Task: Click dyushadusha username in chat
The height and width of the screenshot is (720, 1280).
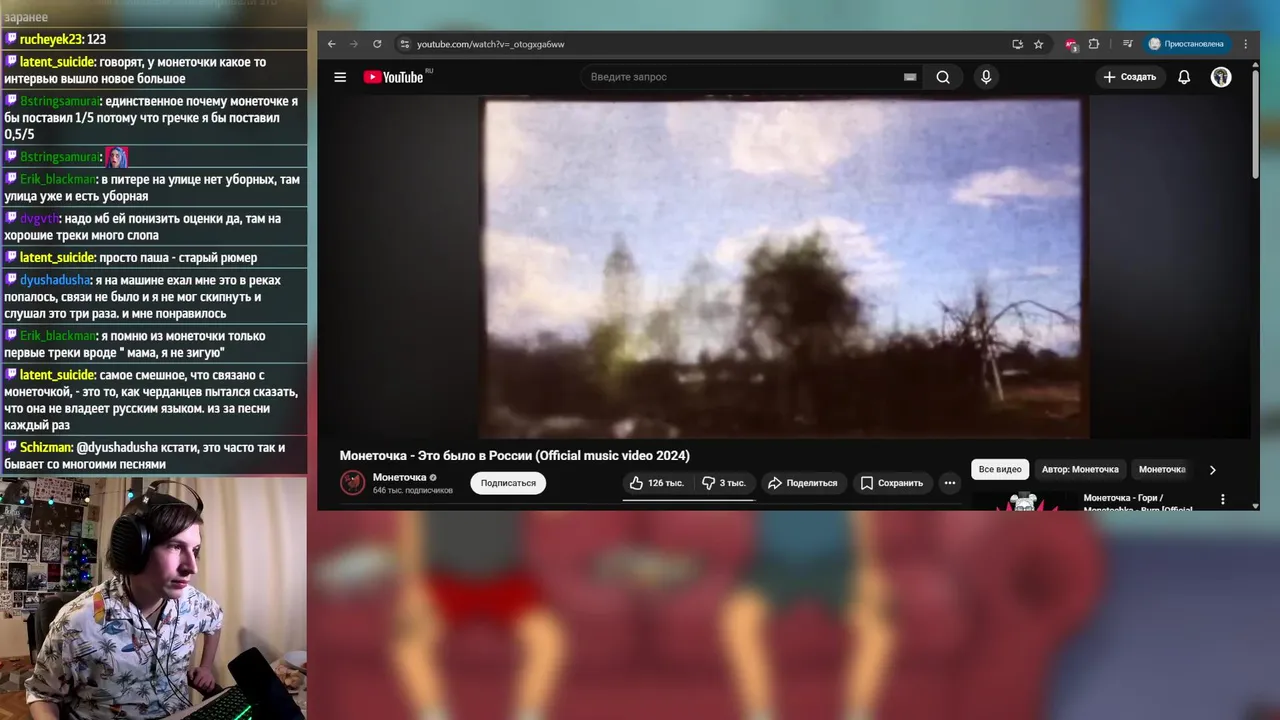Action: pyautogui.click(x=54, y=280)
